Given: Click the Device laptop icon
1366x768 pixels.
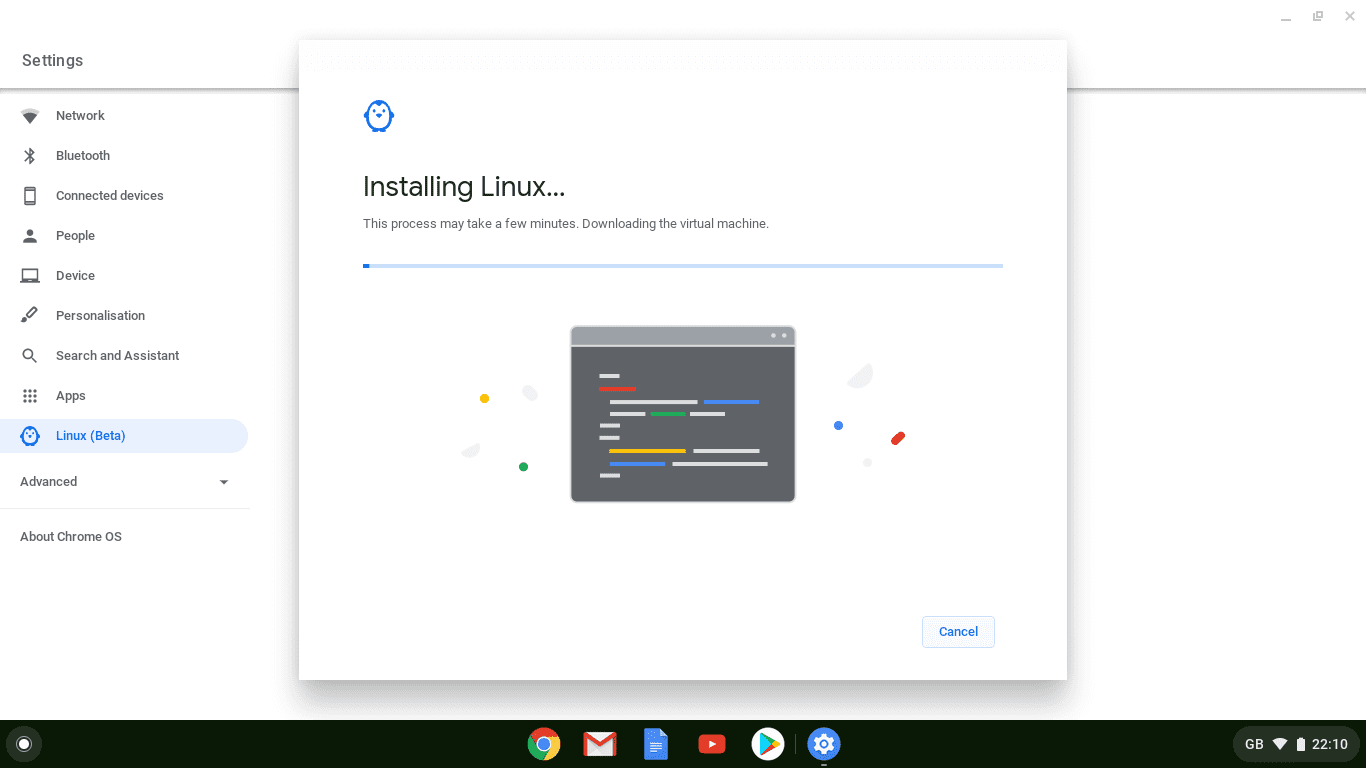Looking at the screenshot, I should point(30,276).
